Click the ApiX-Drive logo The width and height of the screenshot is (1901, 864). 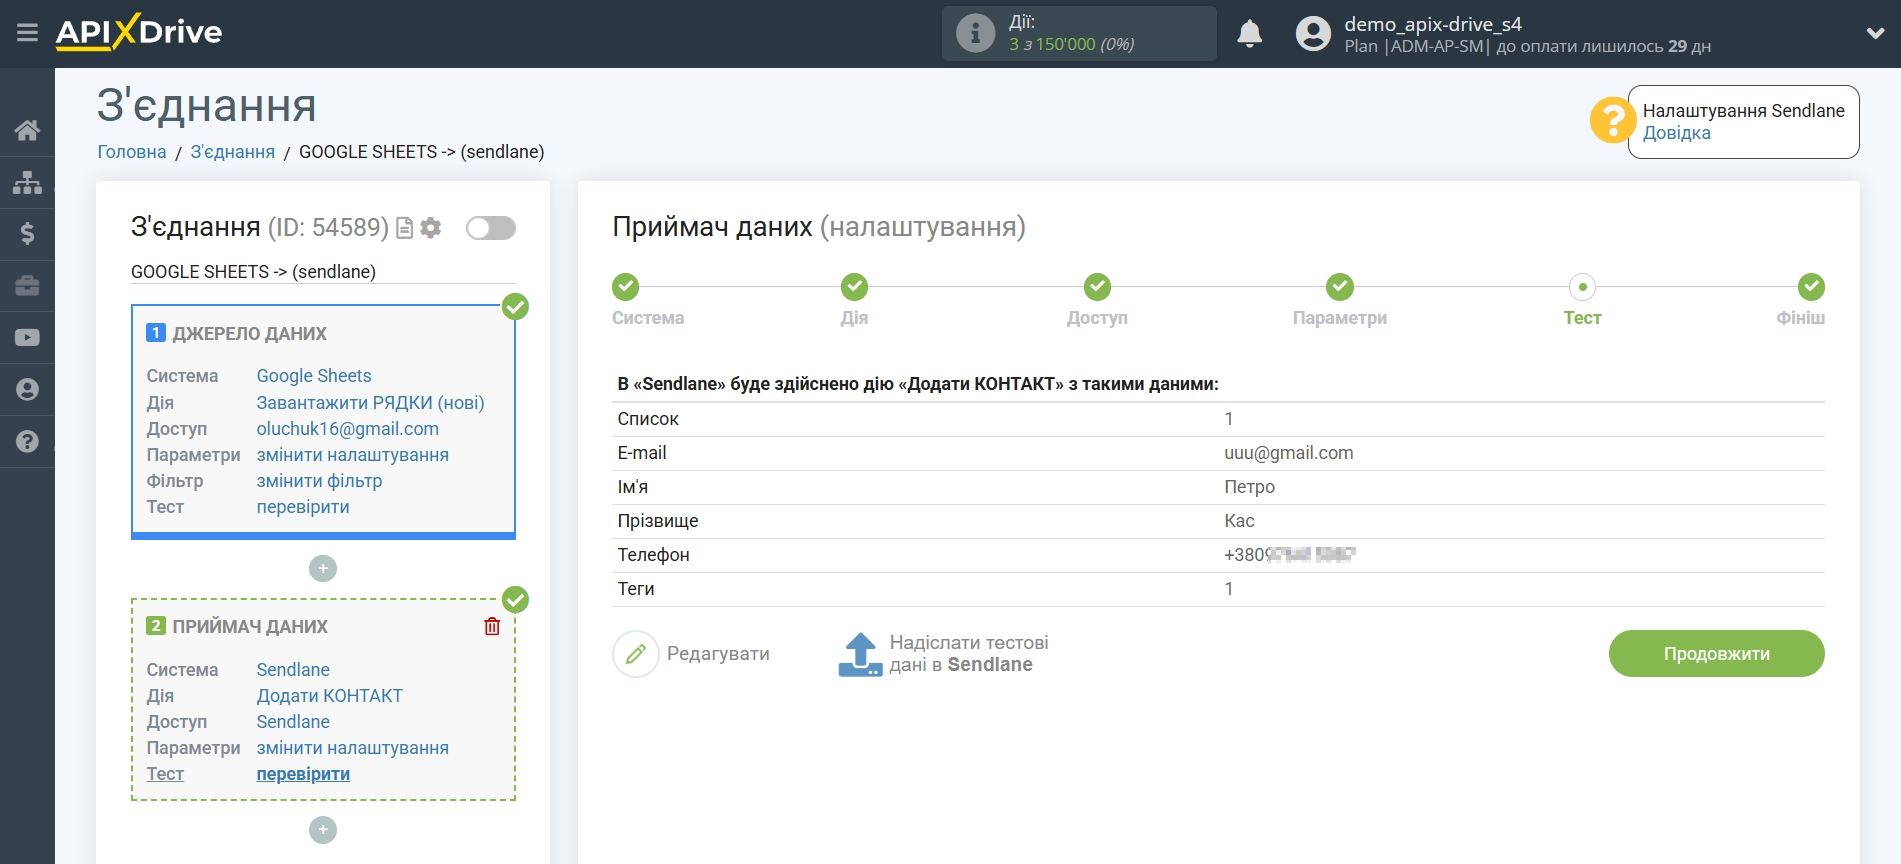[139, 32]
